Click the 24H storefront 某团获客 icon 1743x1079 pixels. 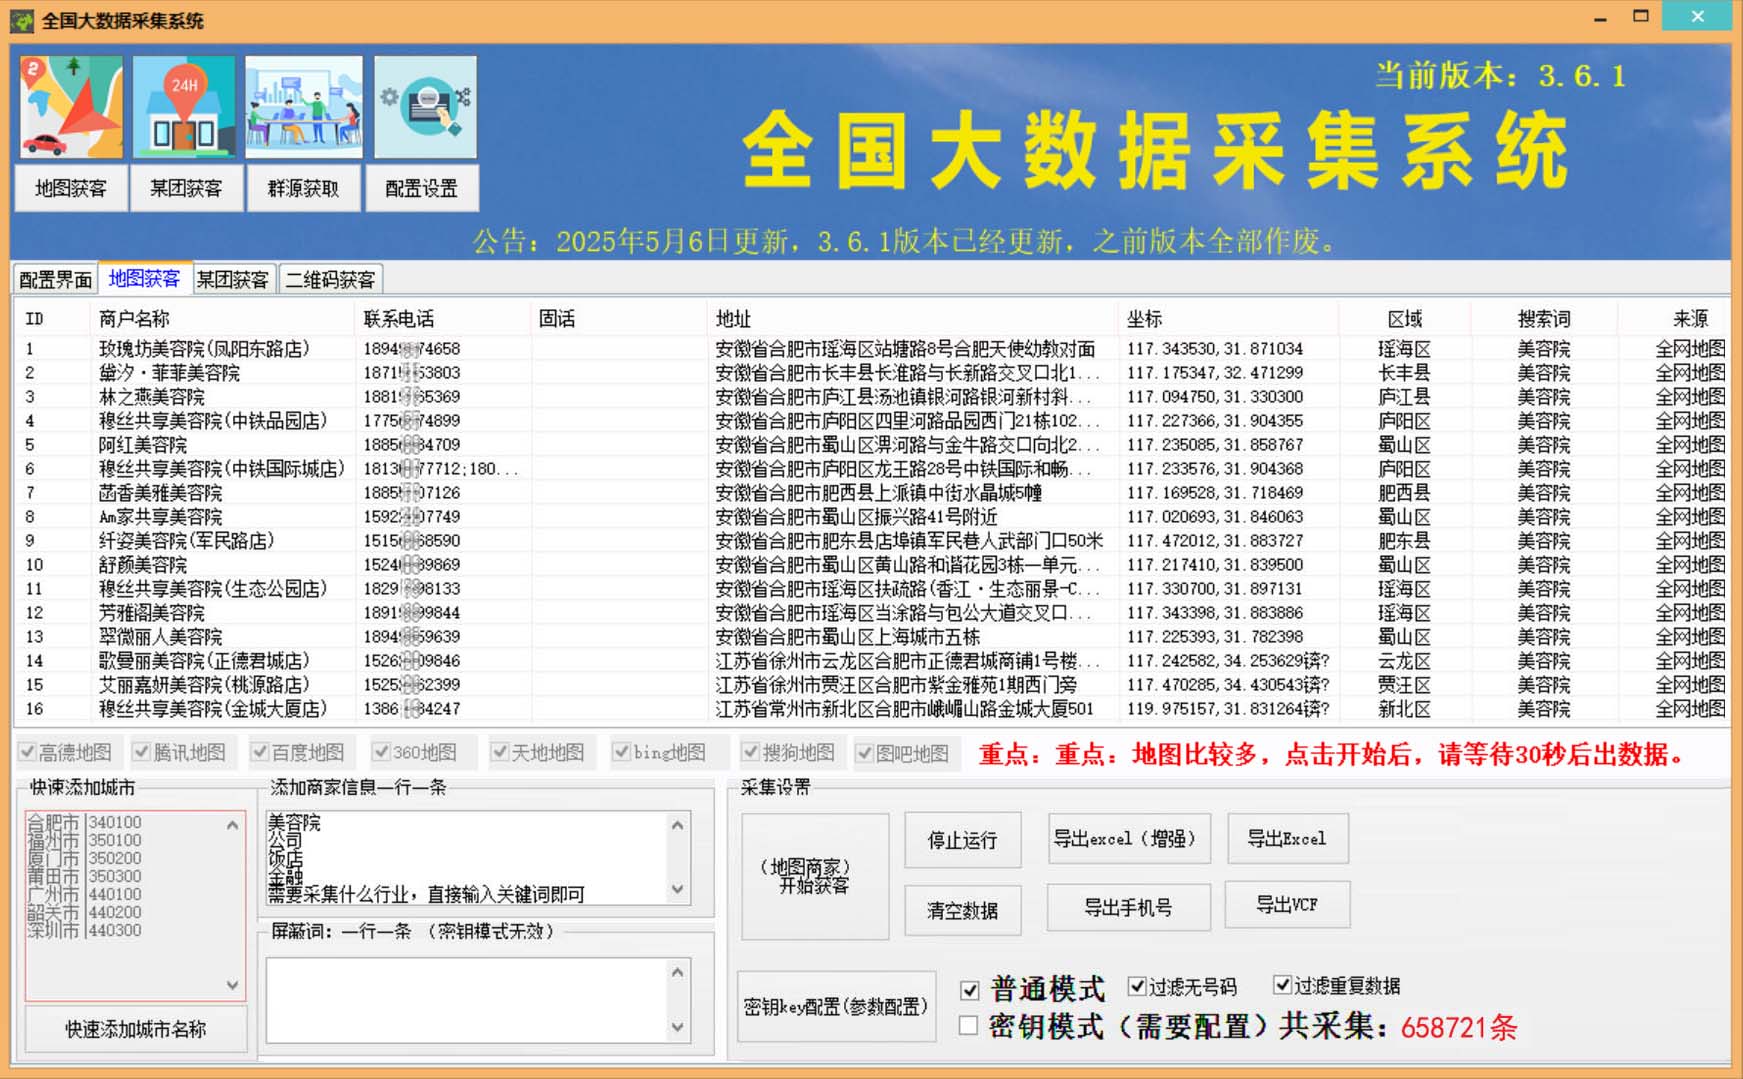point(185,105)
